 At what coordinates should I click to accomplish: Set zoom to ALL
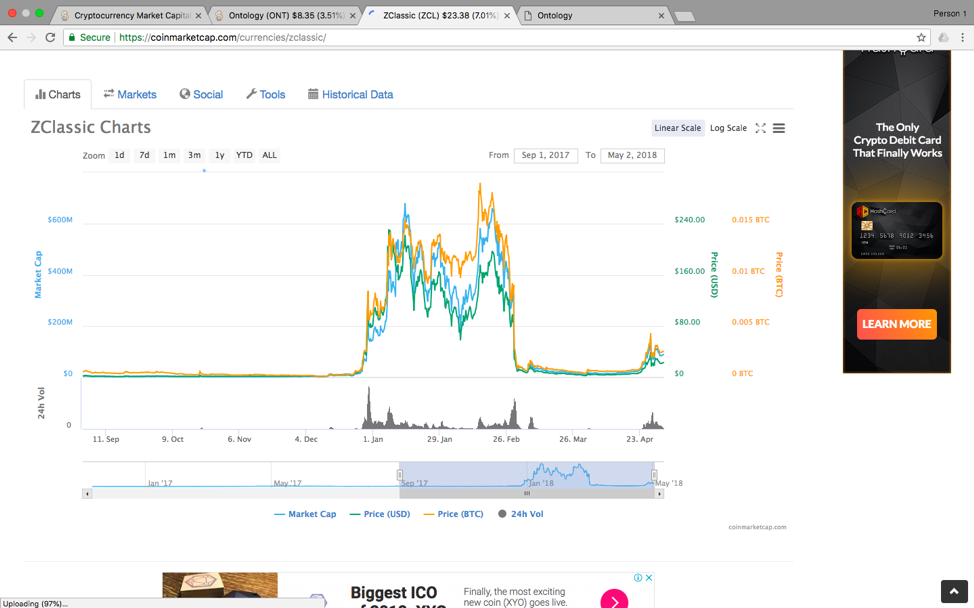(x=270, y=155)
